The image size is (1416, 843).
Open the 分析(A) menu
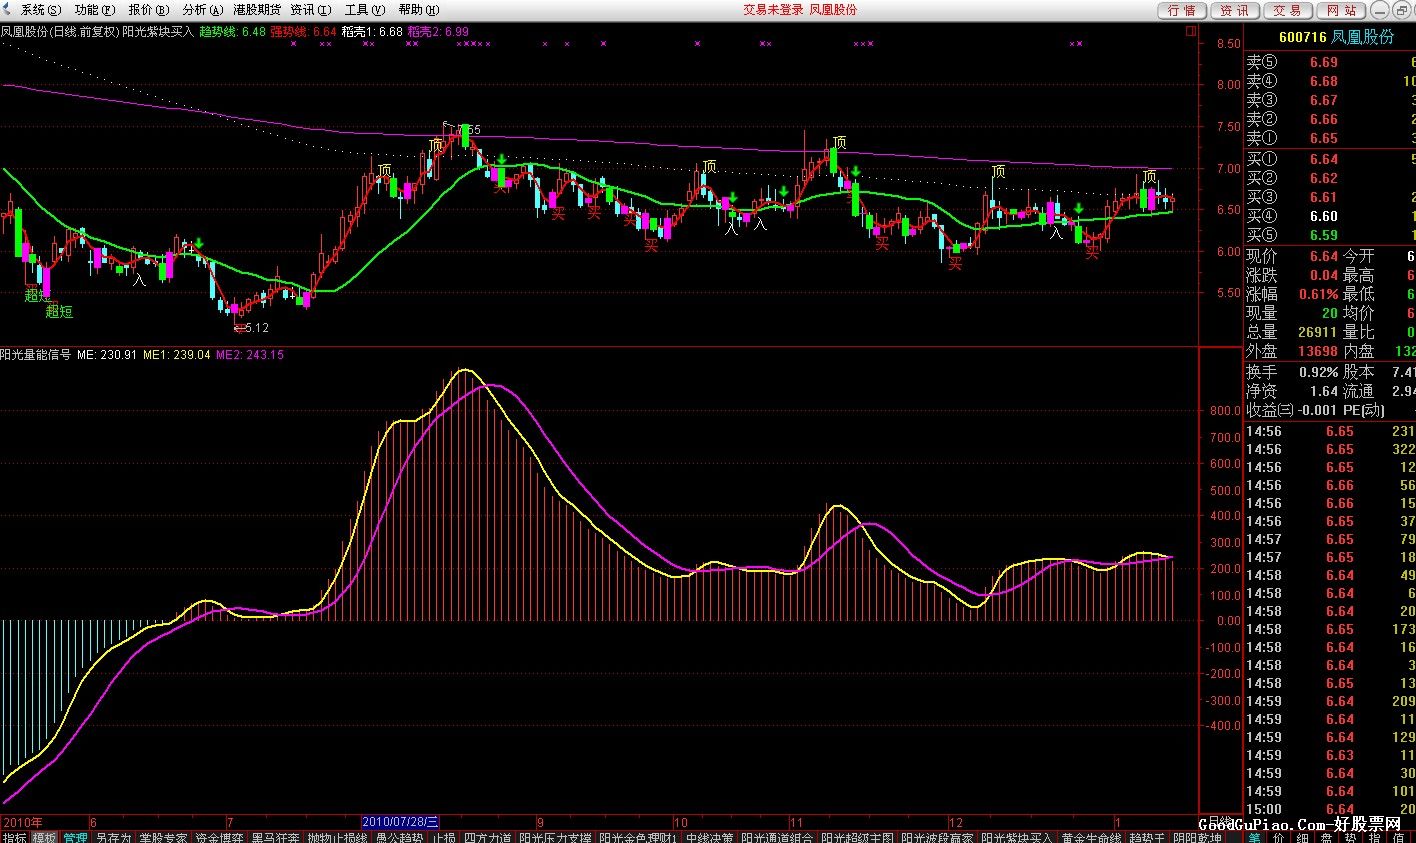[x=202, y=9]
